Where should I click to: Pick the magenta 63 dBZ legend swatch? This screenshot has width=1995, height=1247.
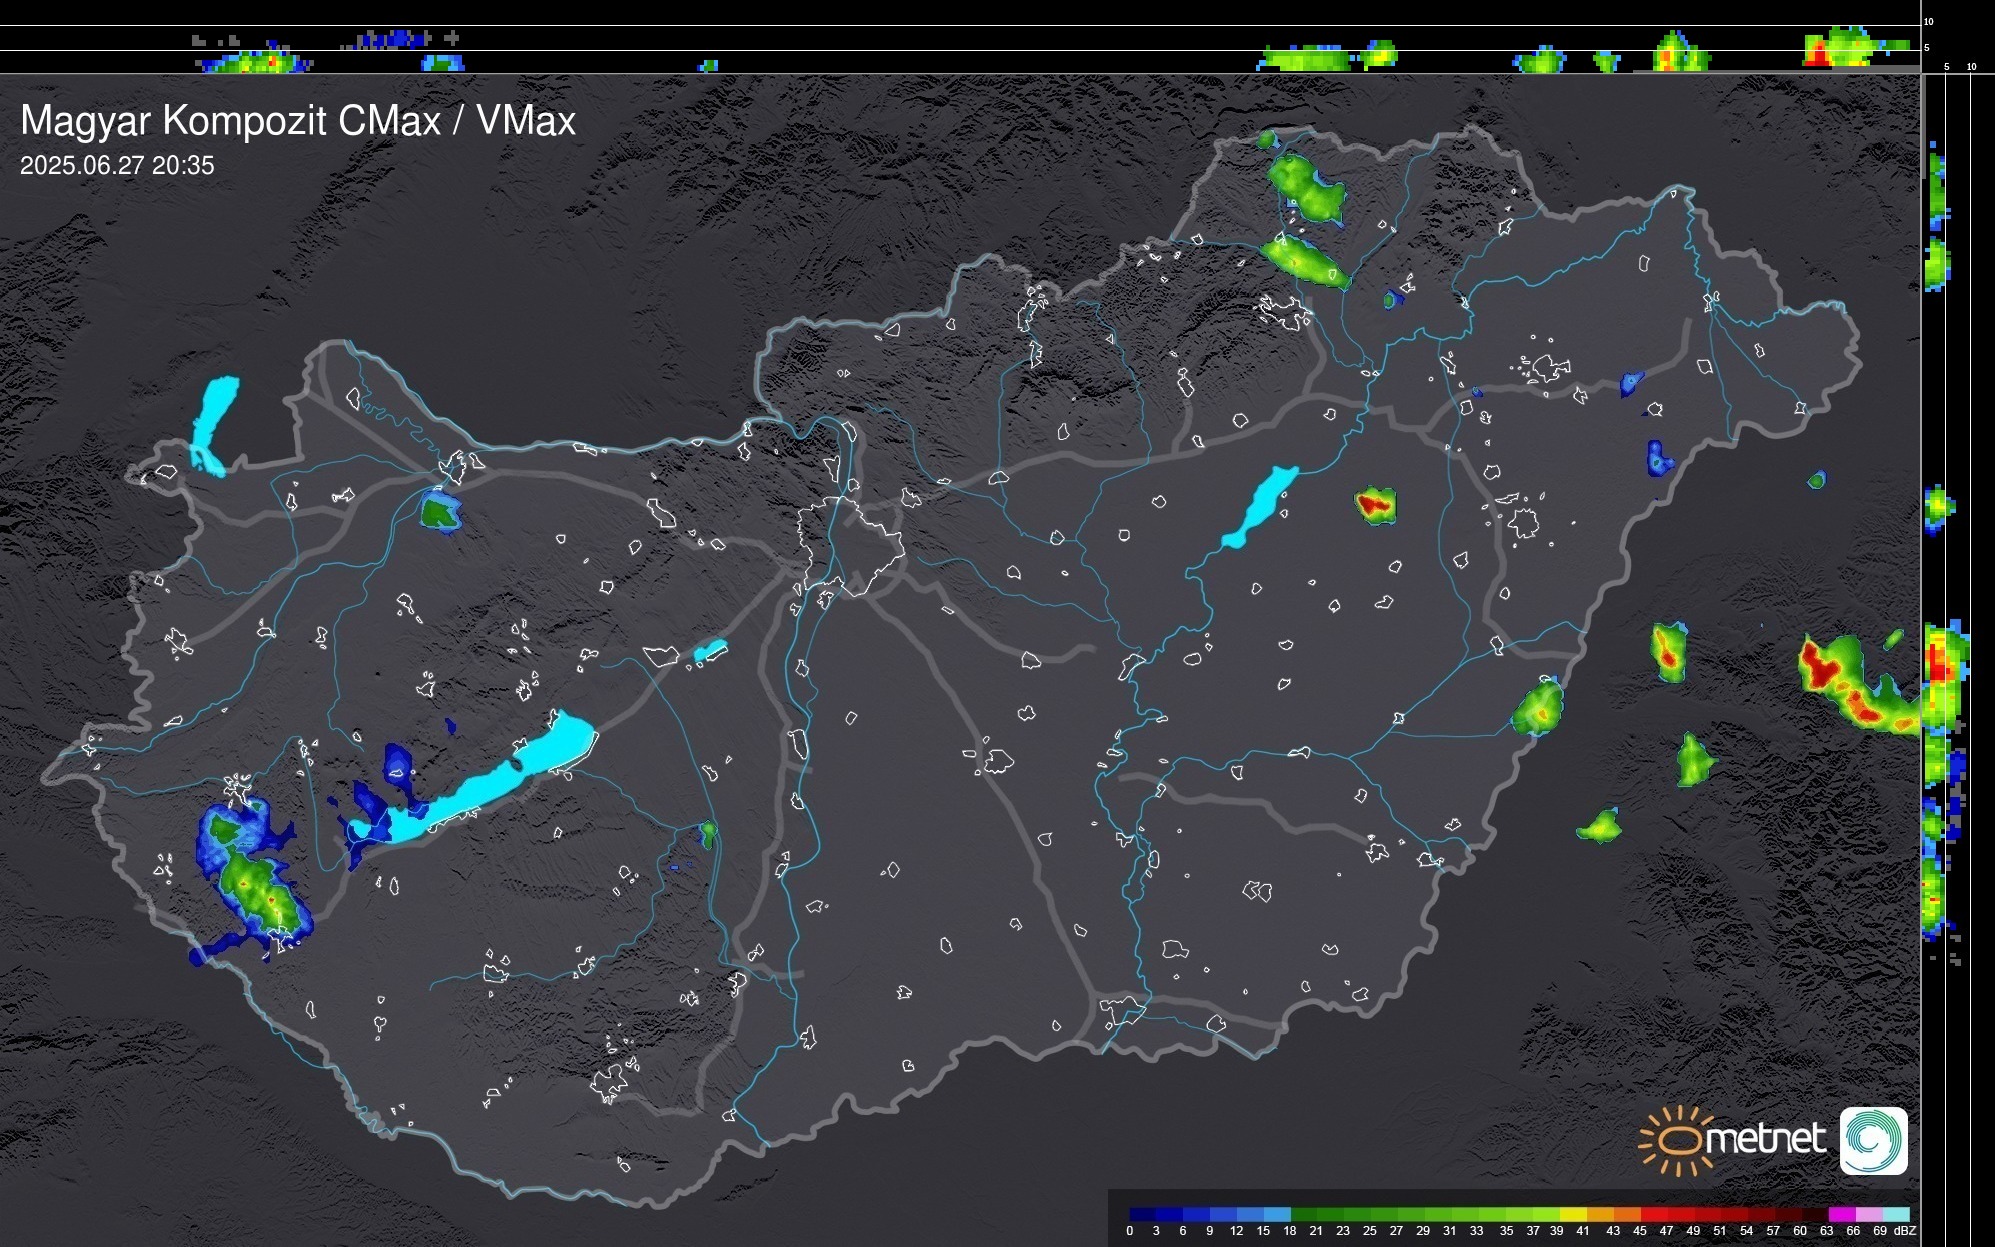coord(1841,1214)
